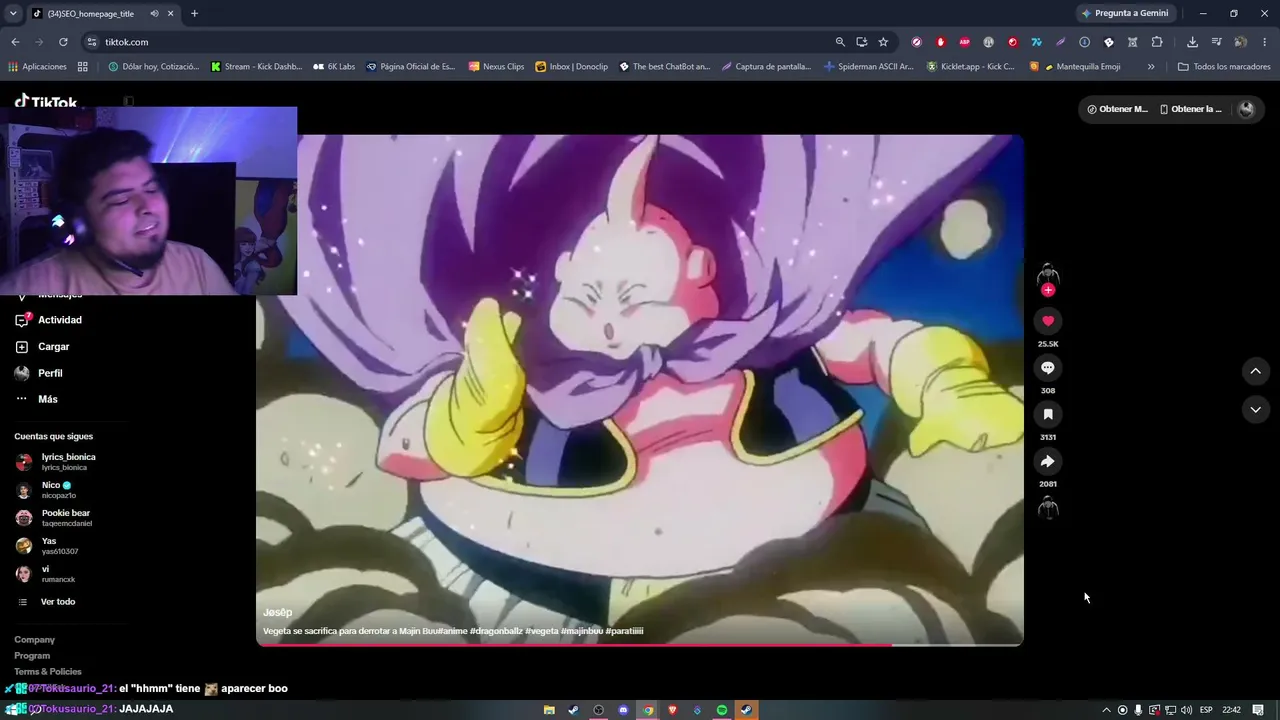Click the Cargar upload plus icon
Screen dimensions: 1280x720
click(22, 347)
